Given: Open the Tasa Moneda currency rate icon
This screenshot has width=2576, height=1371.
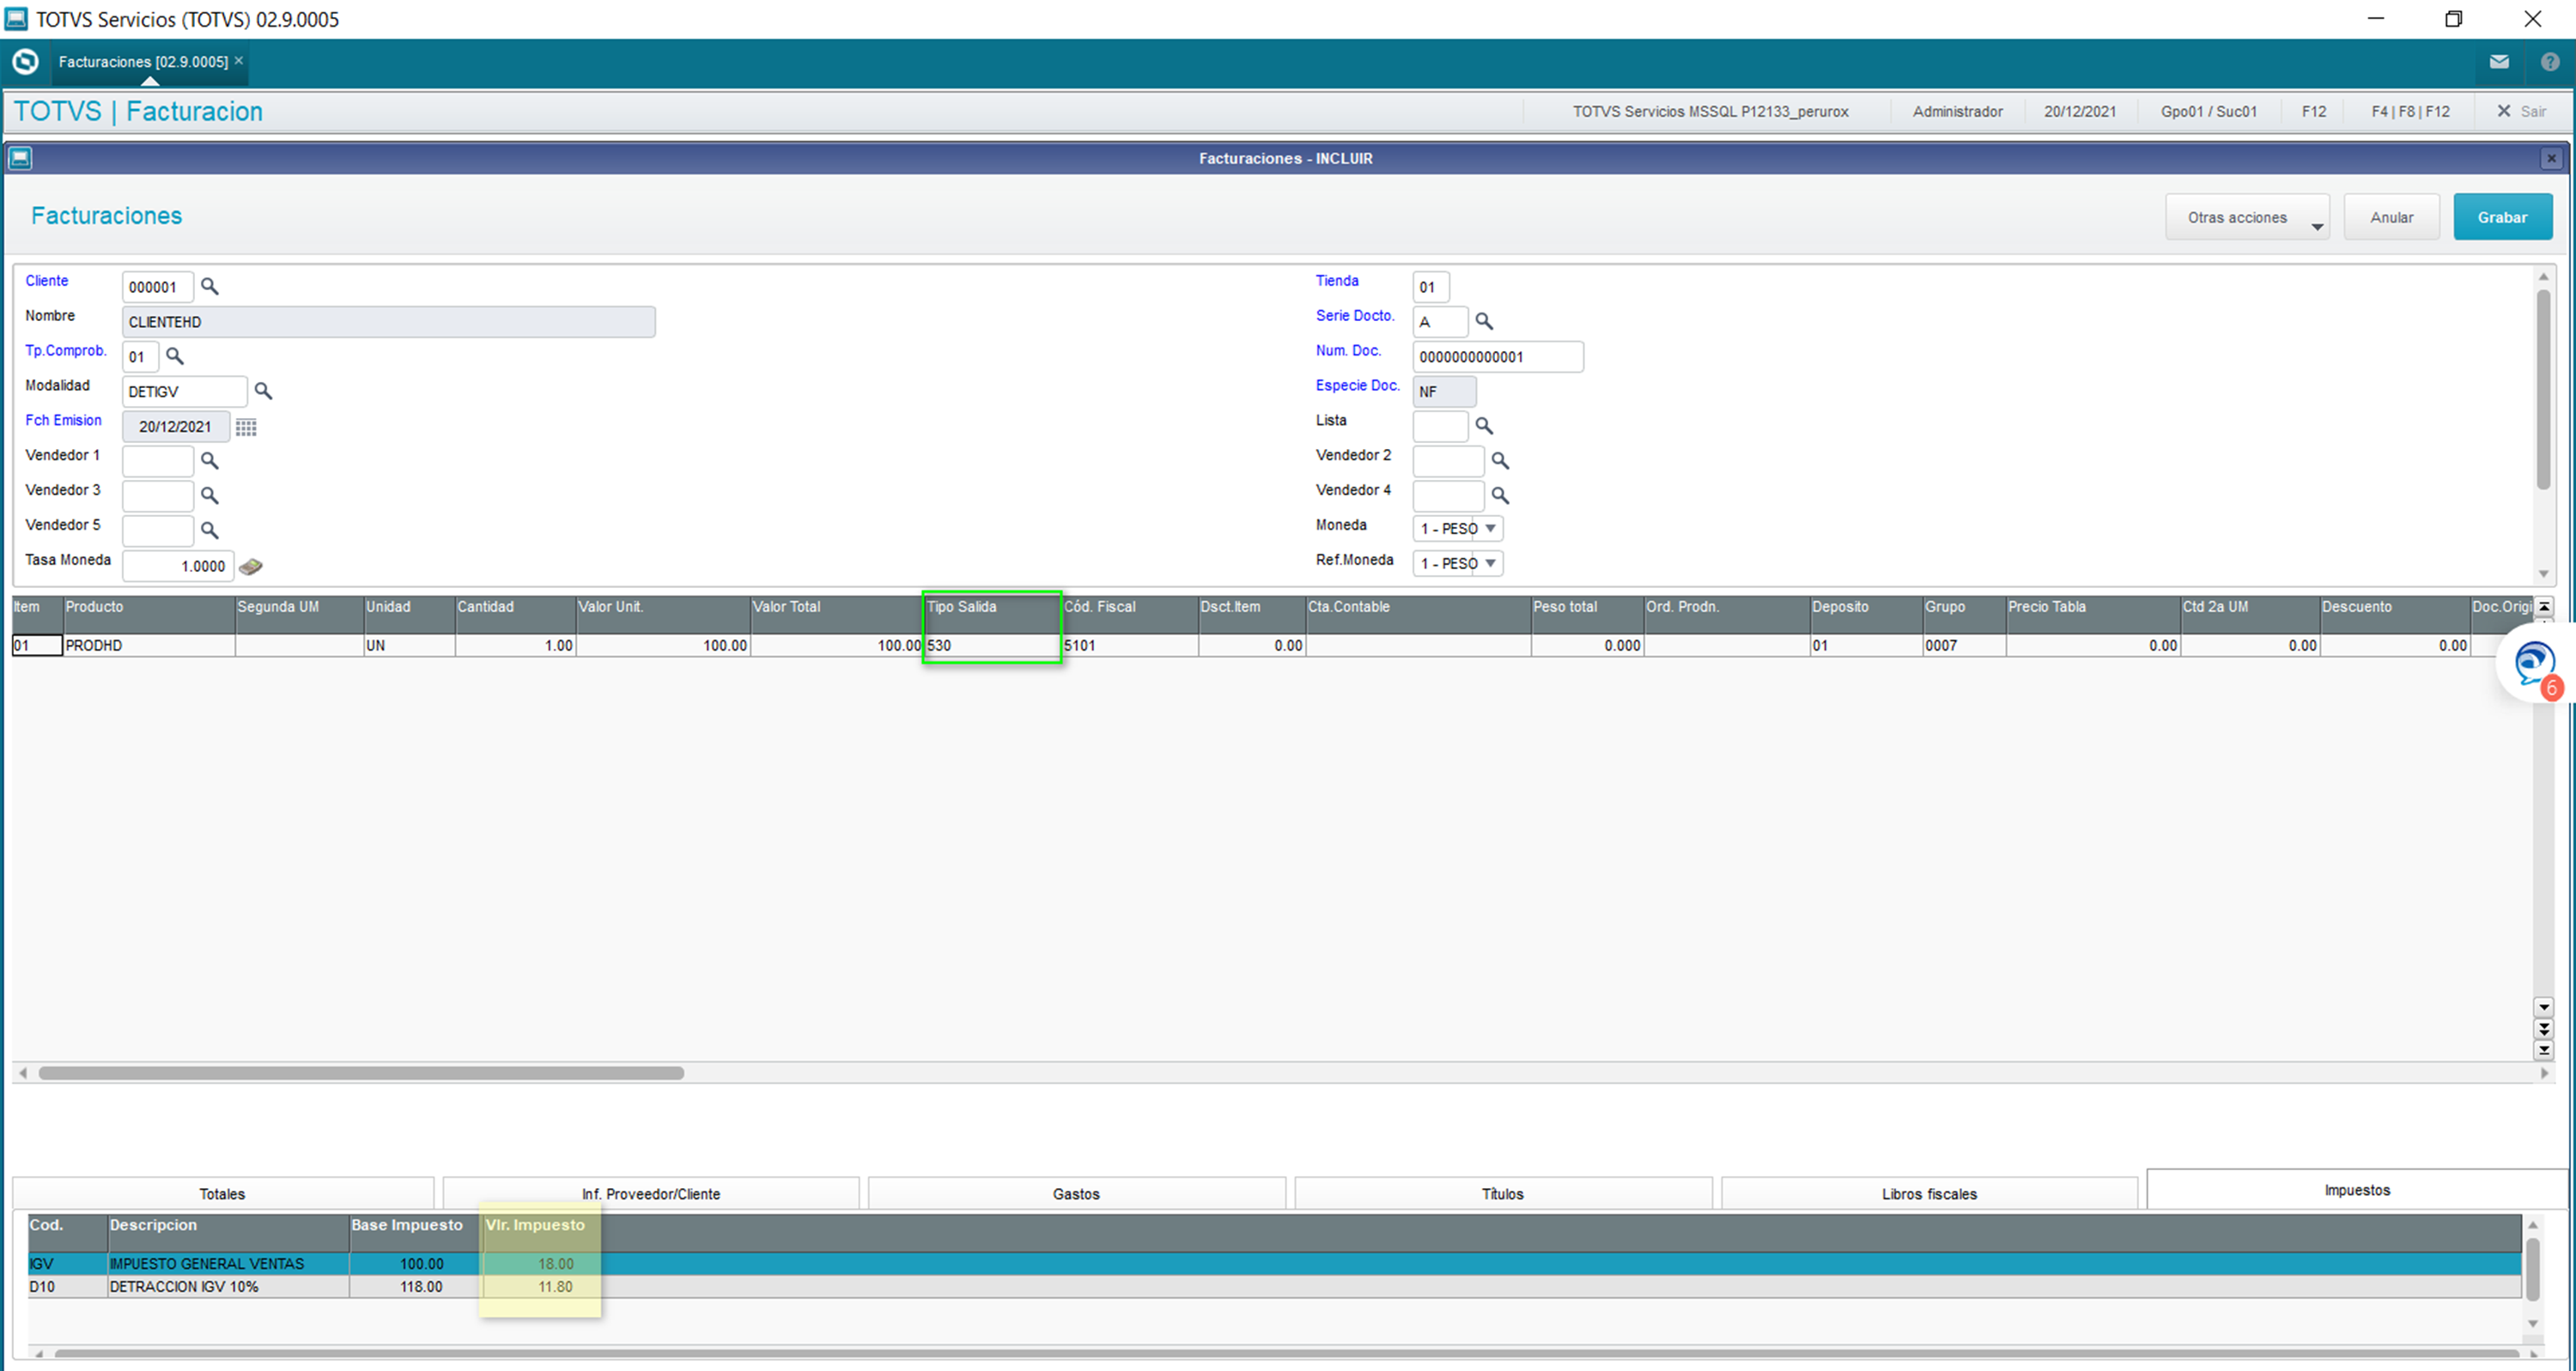Looking at the screenshot, I should [x=251, y=566].
